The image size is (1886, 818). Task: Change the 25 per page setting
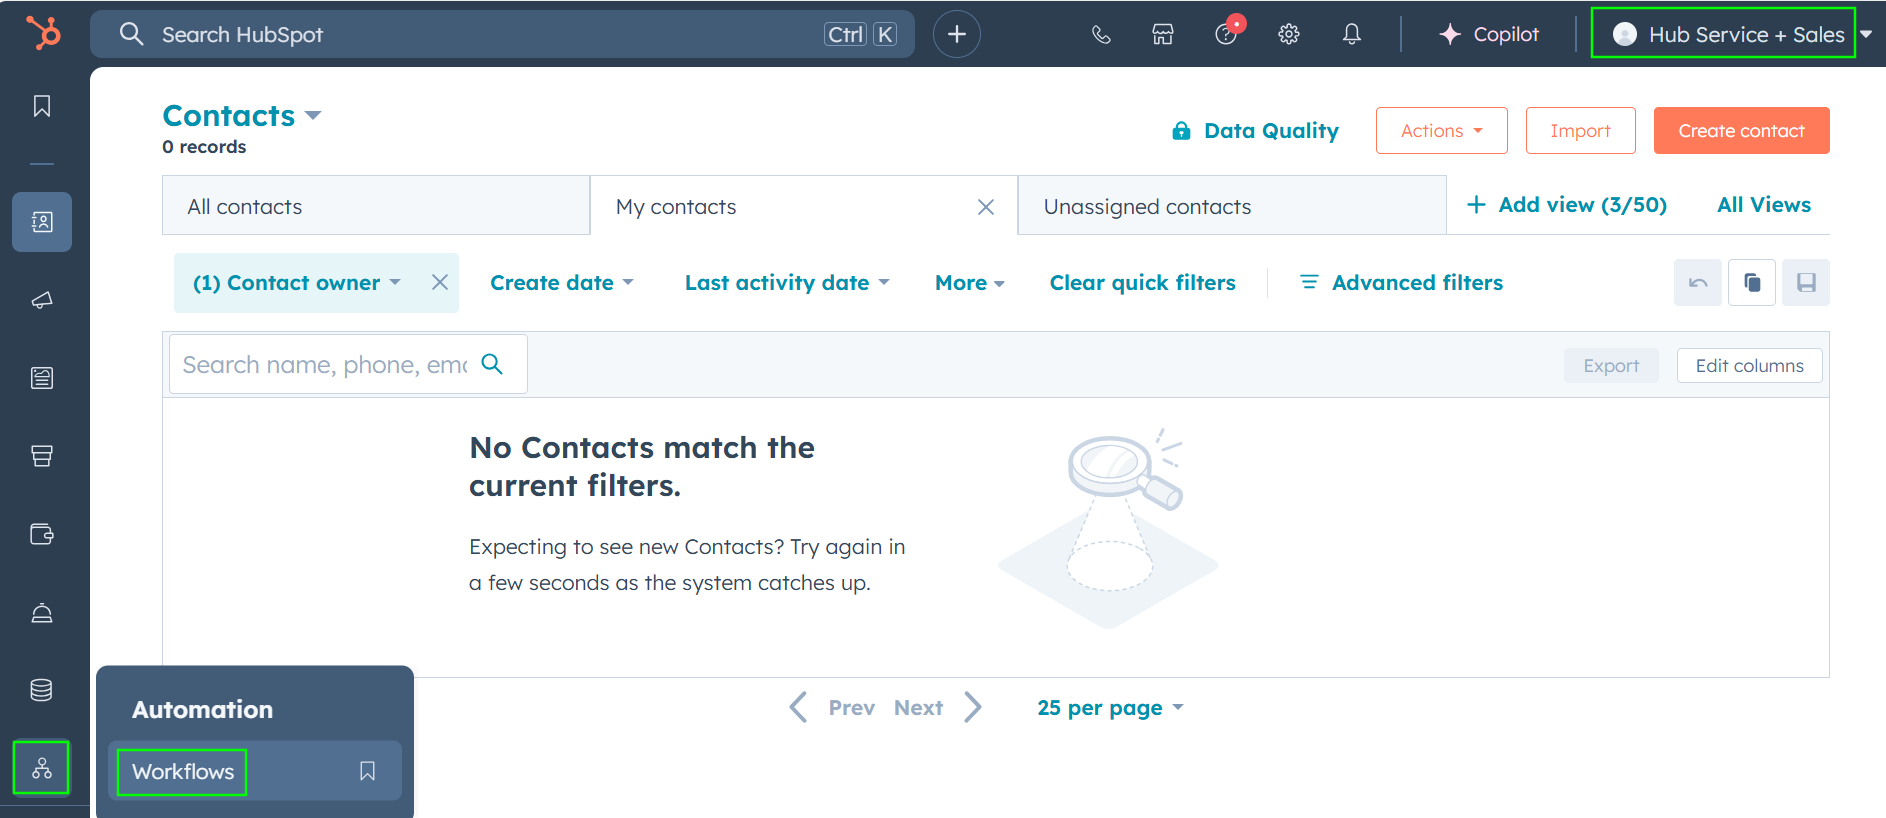1110,708
